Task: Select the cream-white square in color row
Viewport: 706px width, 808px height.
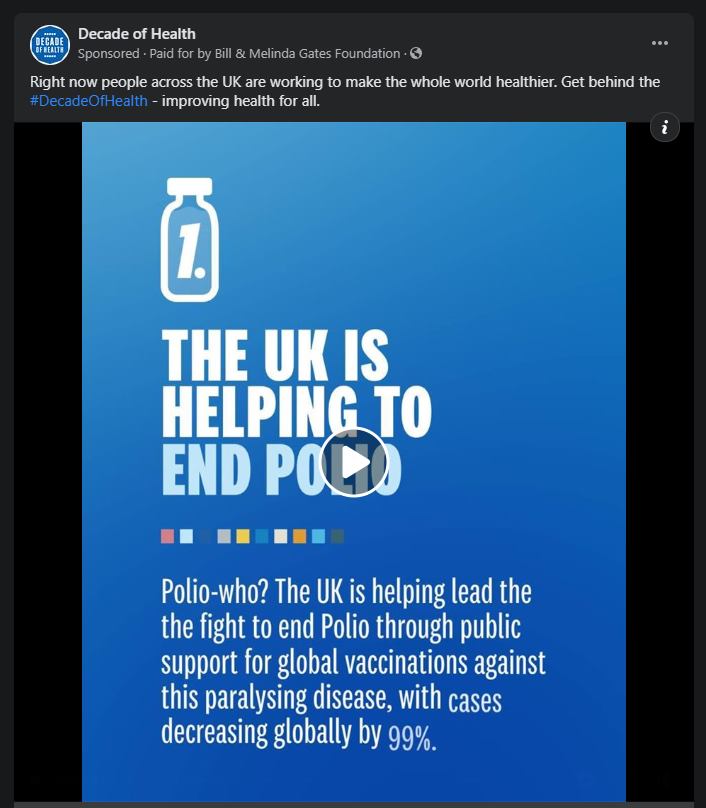Action: click(280, 536)
